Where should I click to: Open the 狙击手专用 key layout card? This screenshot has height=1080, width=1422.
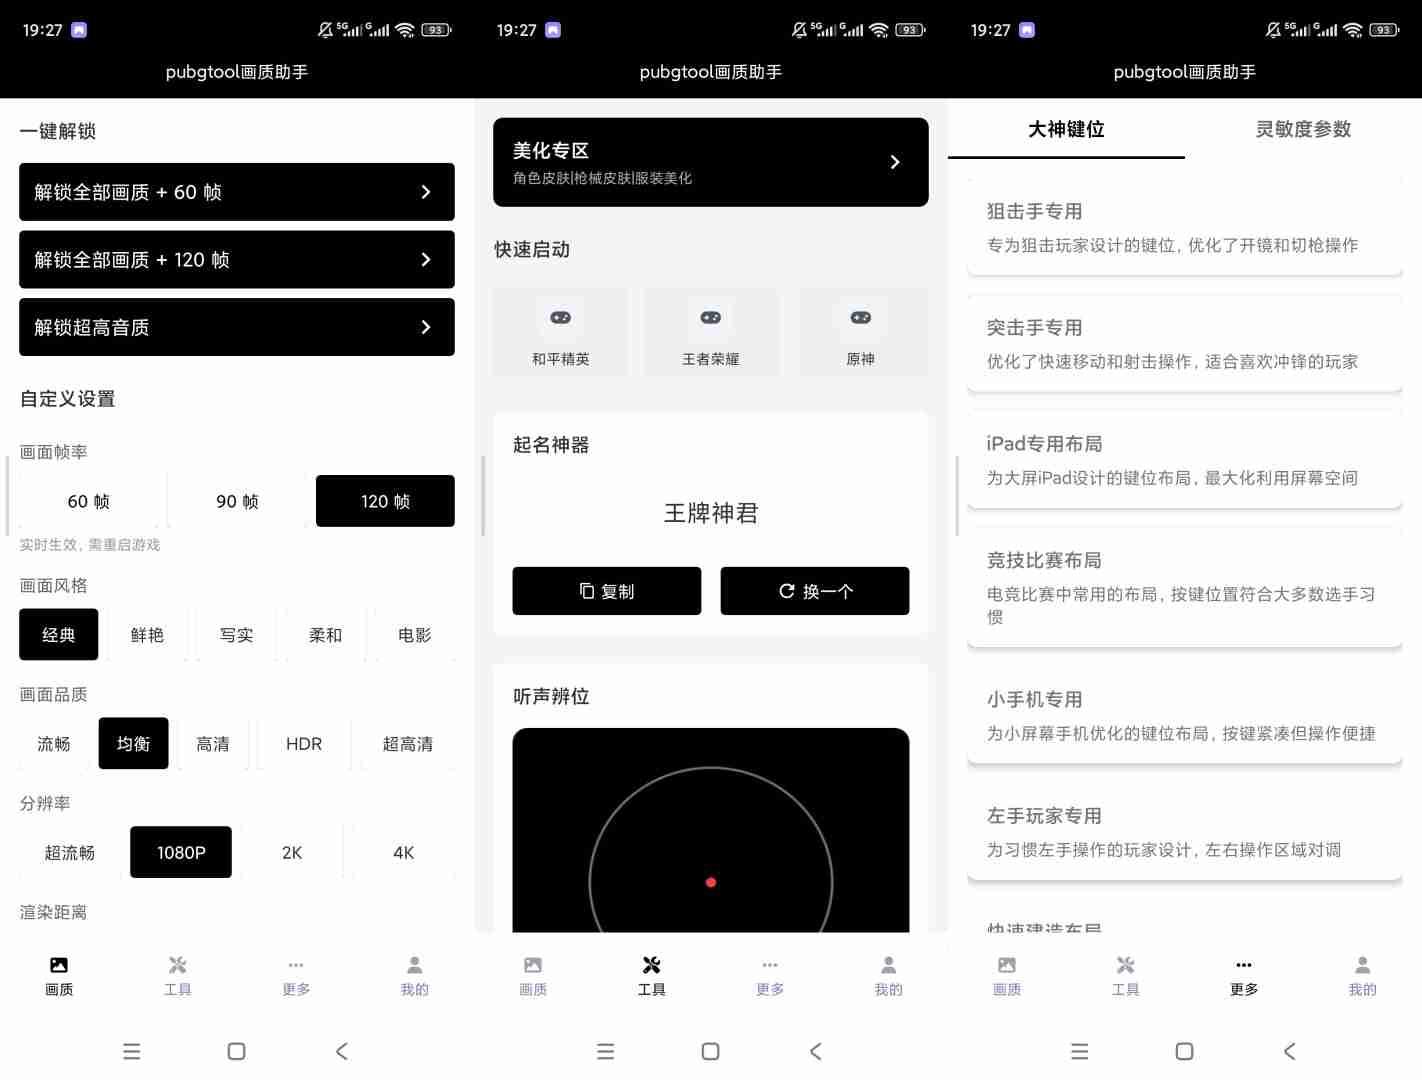(x=1184, y=228)
